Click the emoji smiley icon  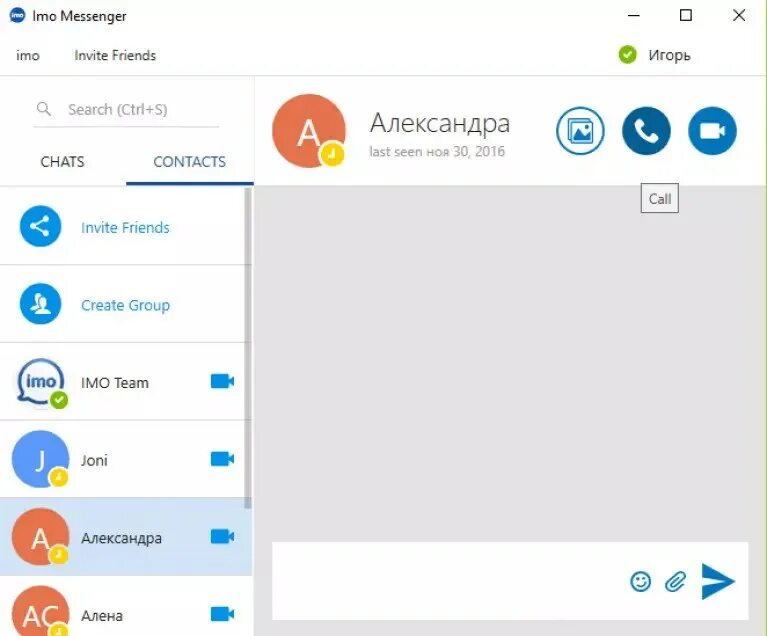(640, 582)
